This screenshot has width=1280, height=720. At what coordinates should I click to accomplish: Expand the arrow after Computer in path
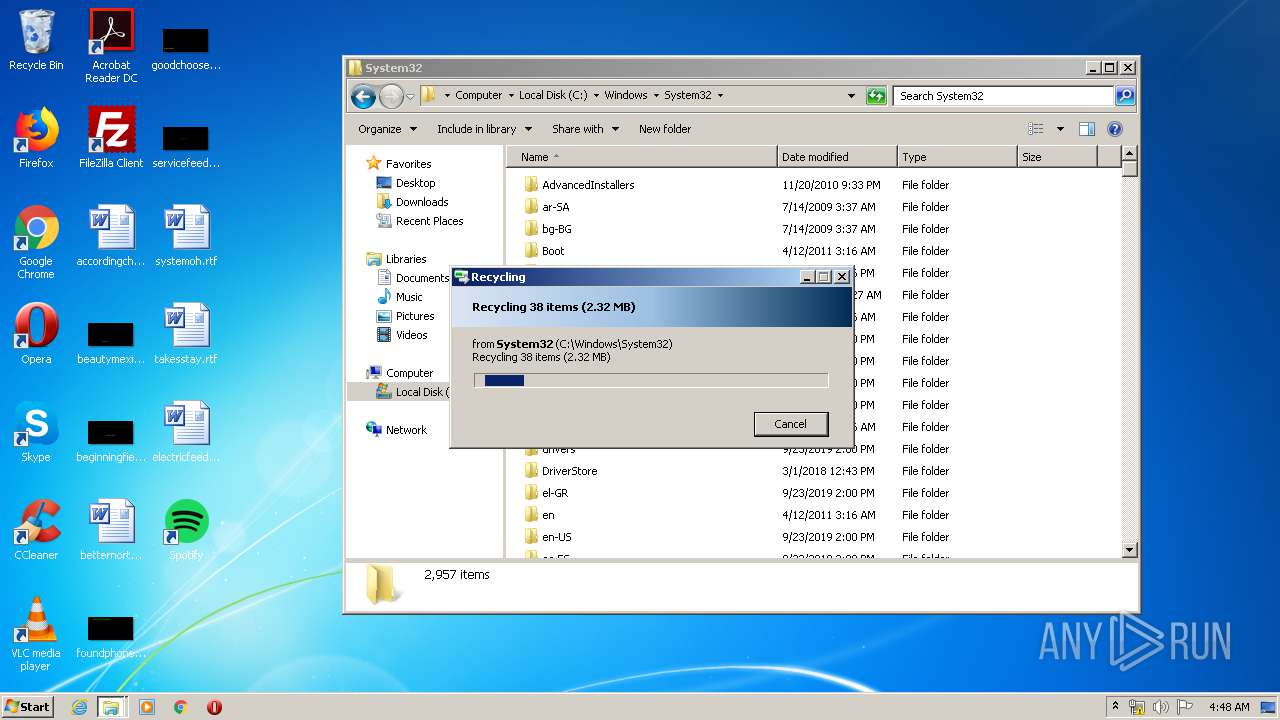[510, 96]
